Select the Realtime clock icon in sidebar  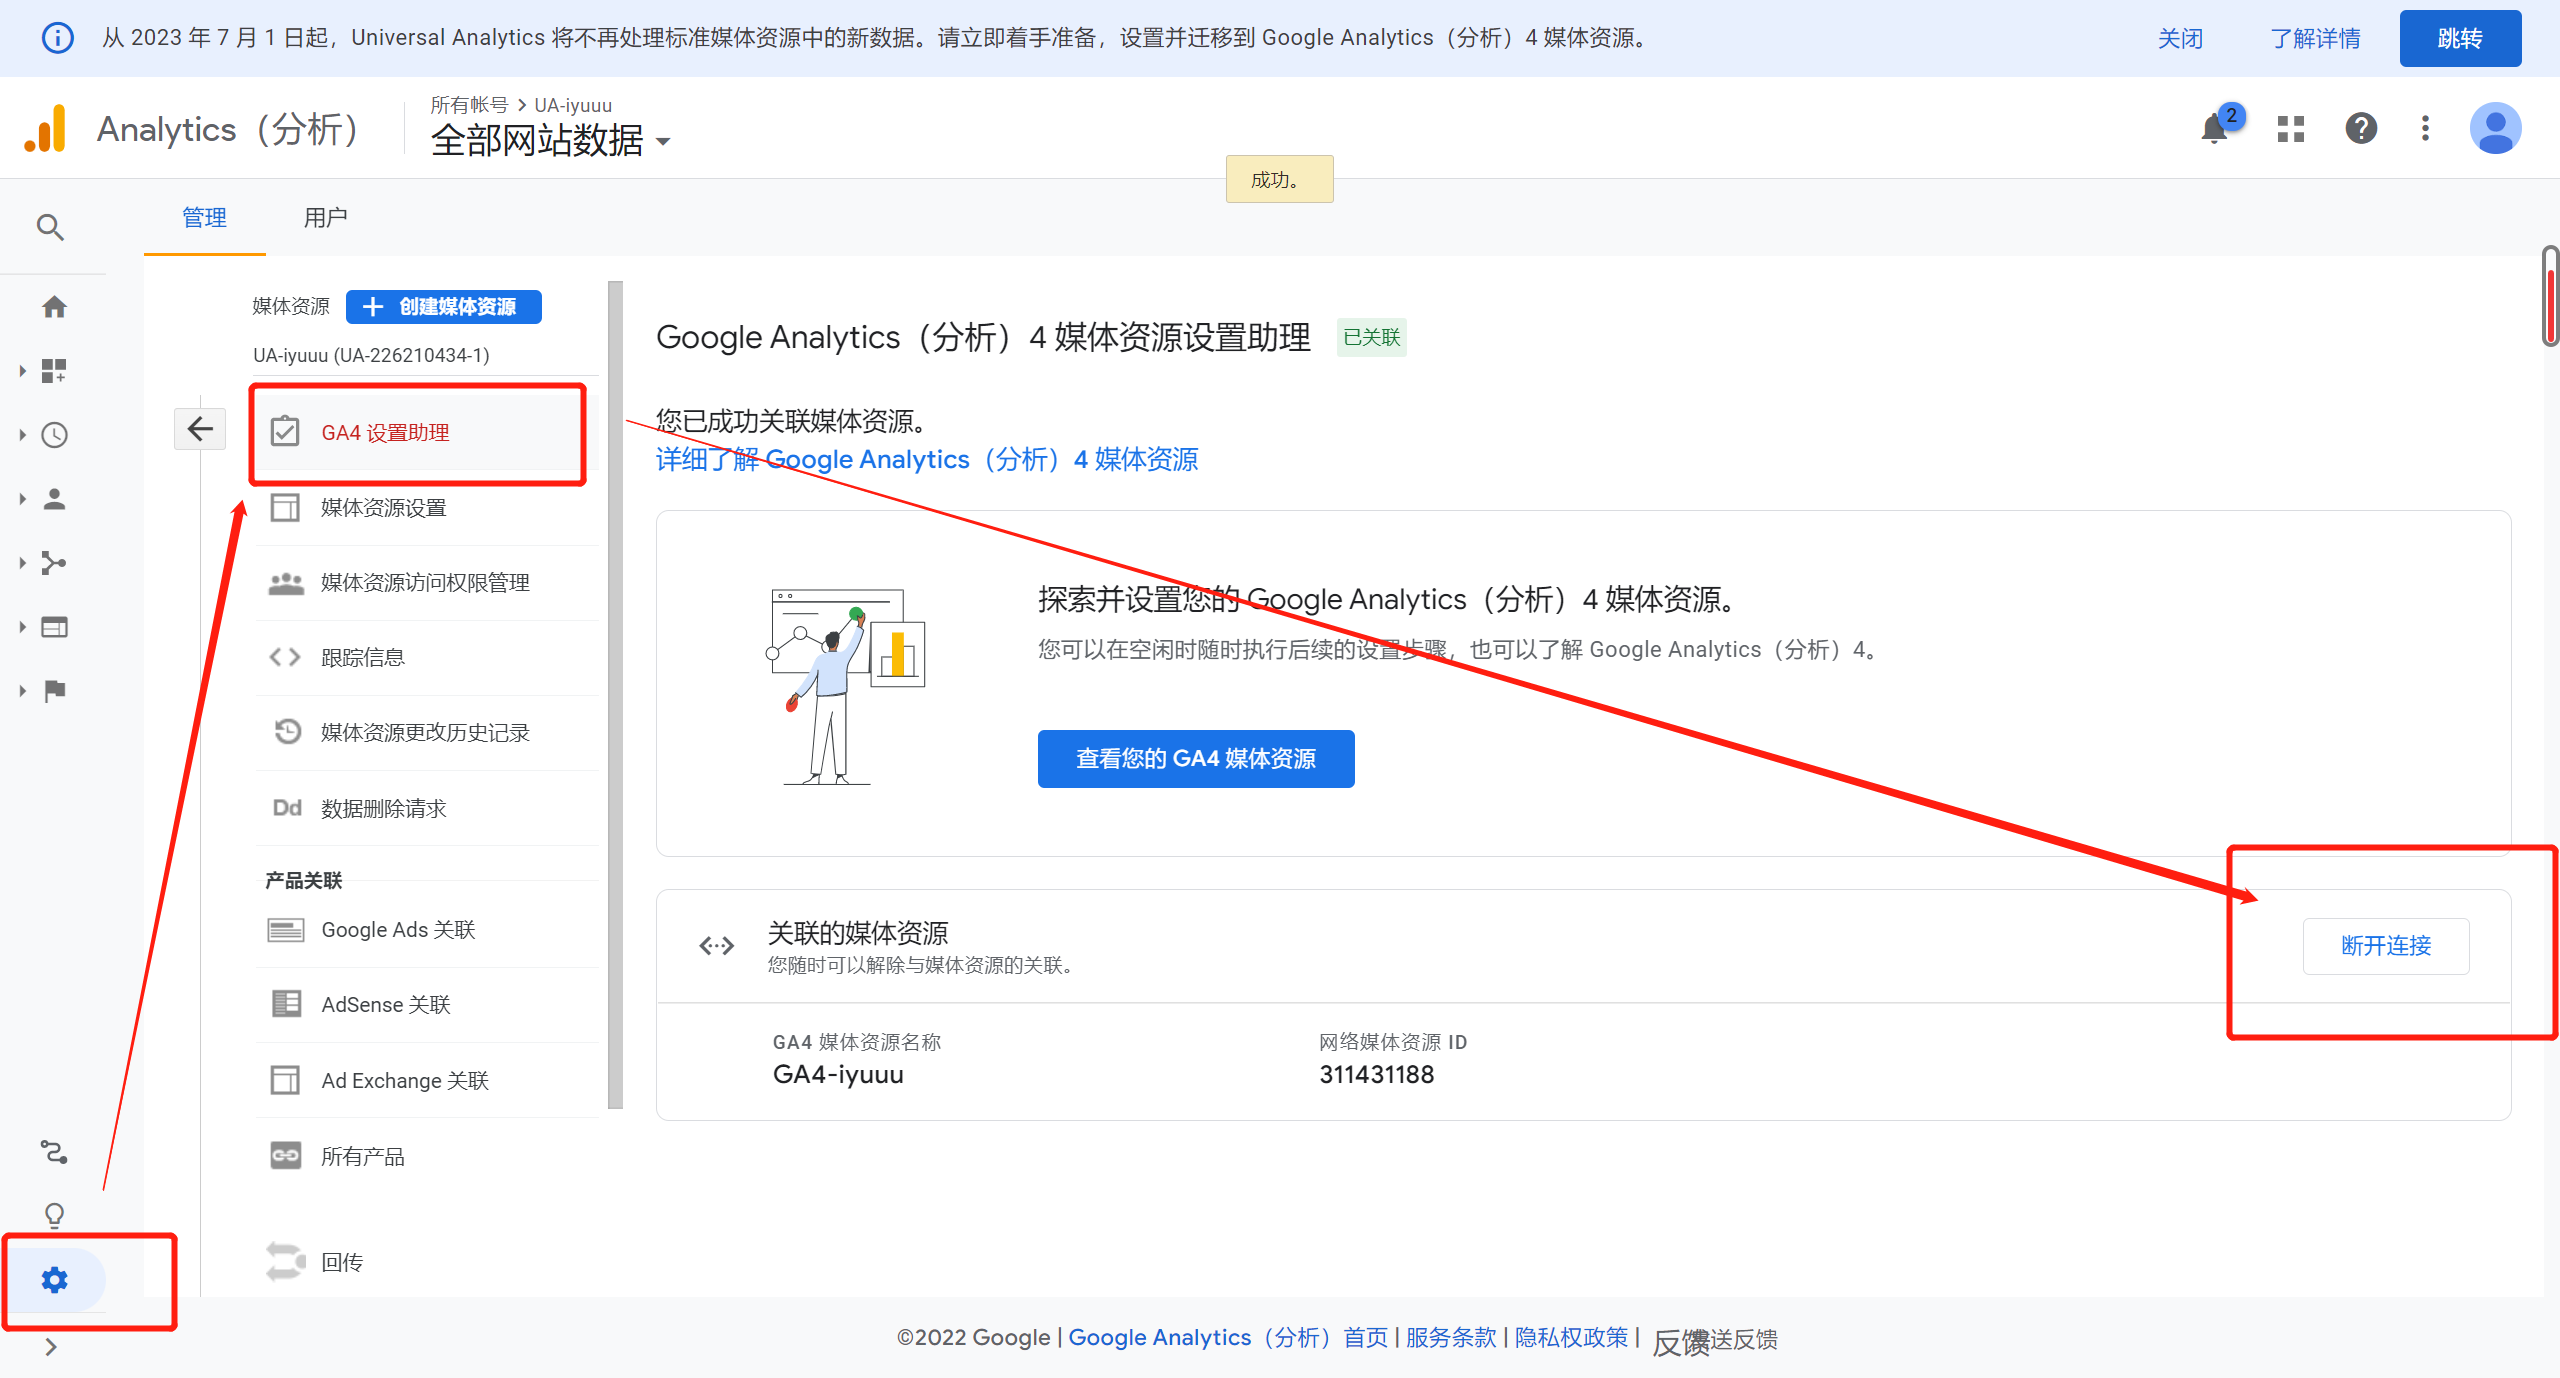[54, 435]
